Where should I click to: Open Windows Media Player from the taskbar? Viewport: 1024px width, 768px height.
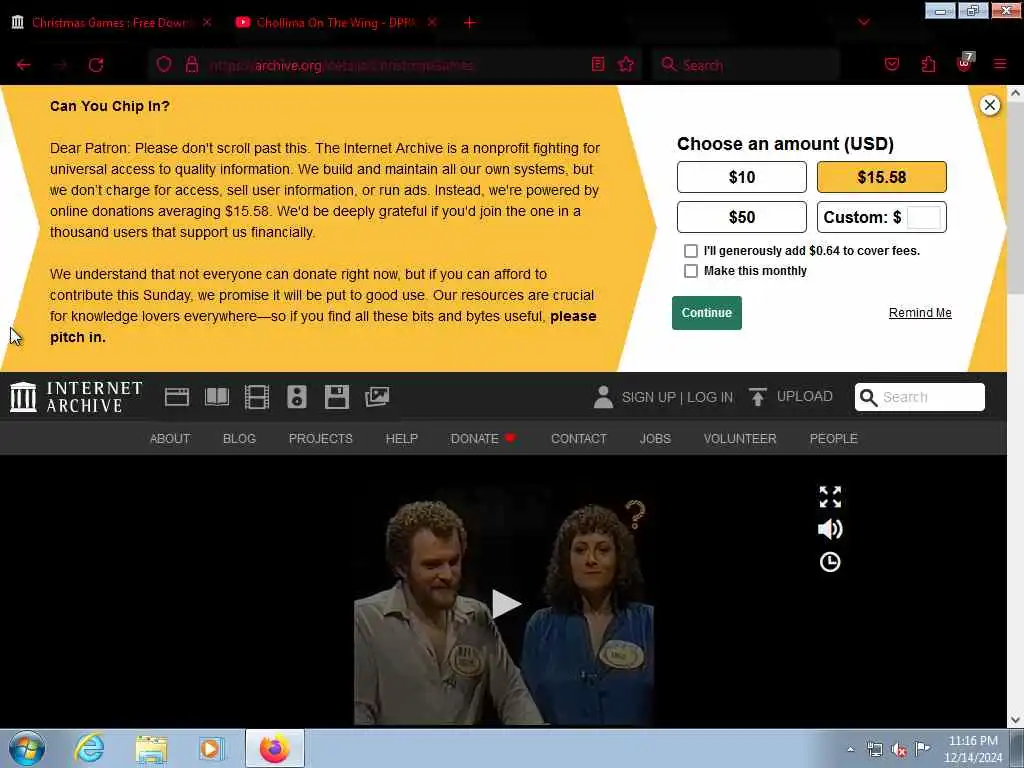[211, 748]
